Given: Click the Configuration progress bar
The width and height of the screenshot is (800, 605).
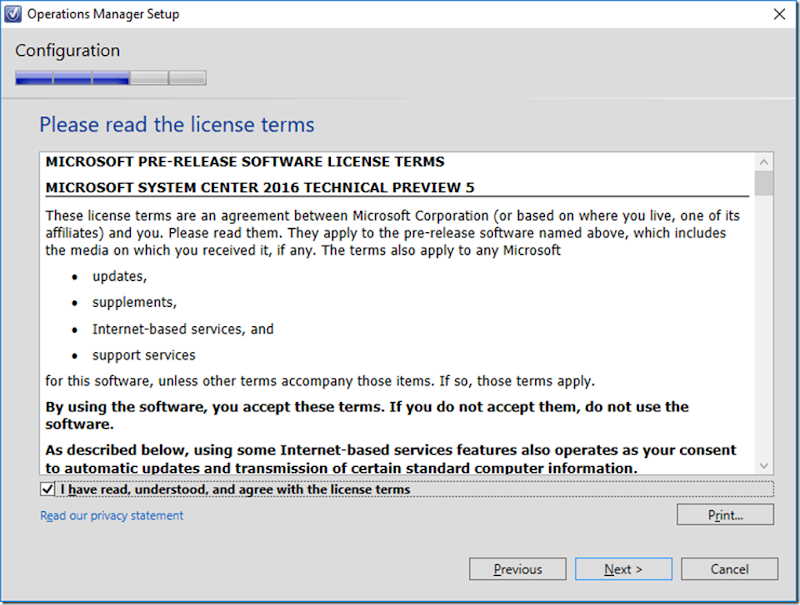Looking at the screenshot, I should (111, 78).
